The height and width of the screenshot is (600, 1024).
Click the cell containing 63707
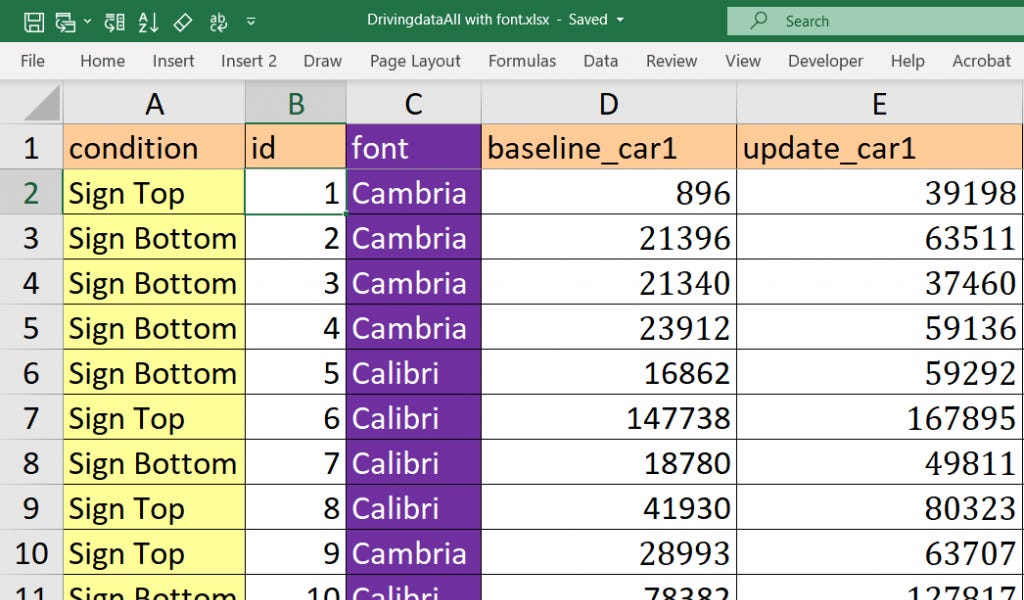coord(880,553)
